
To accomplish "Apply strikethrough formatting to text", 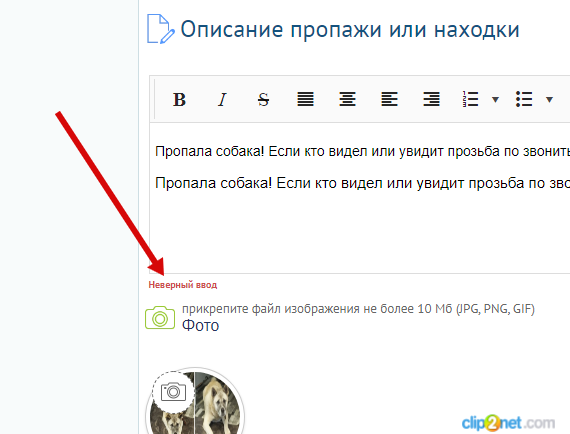I will pos(264,99).
